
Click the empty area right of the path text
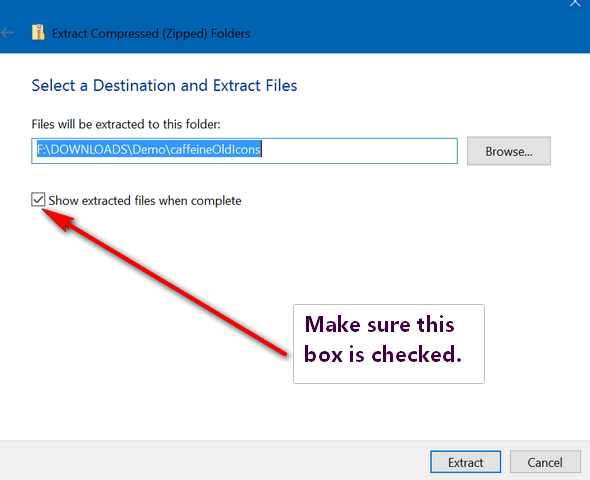[x=359, y=151]
